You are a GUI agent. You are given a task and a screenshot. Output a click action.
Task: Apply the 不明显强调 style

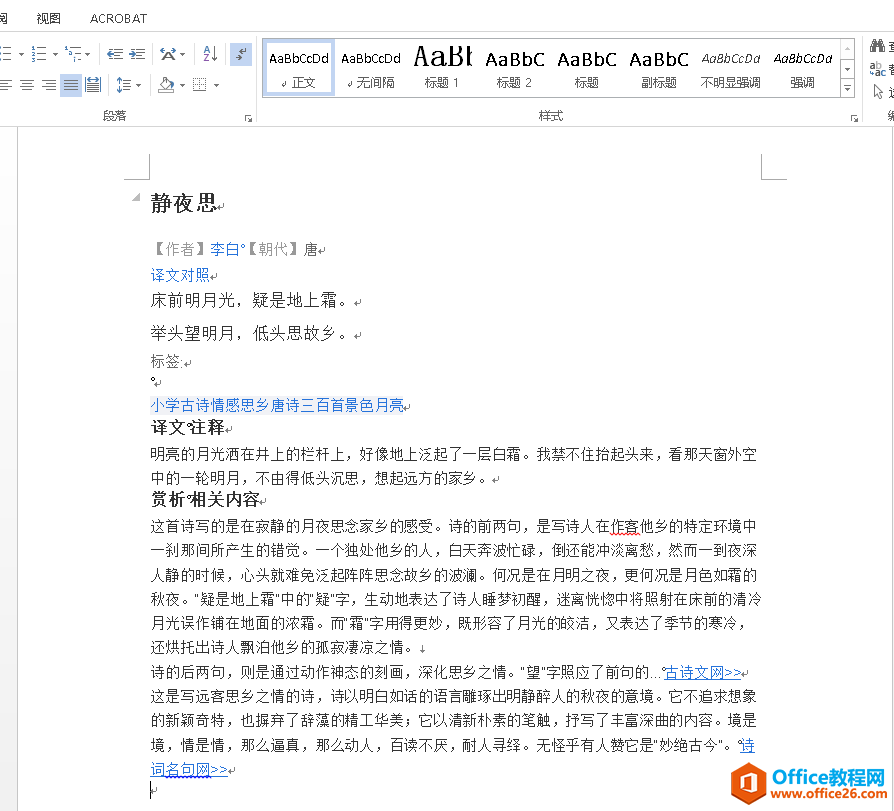click(730, 68)
